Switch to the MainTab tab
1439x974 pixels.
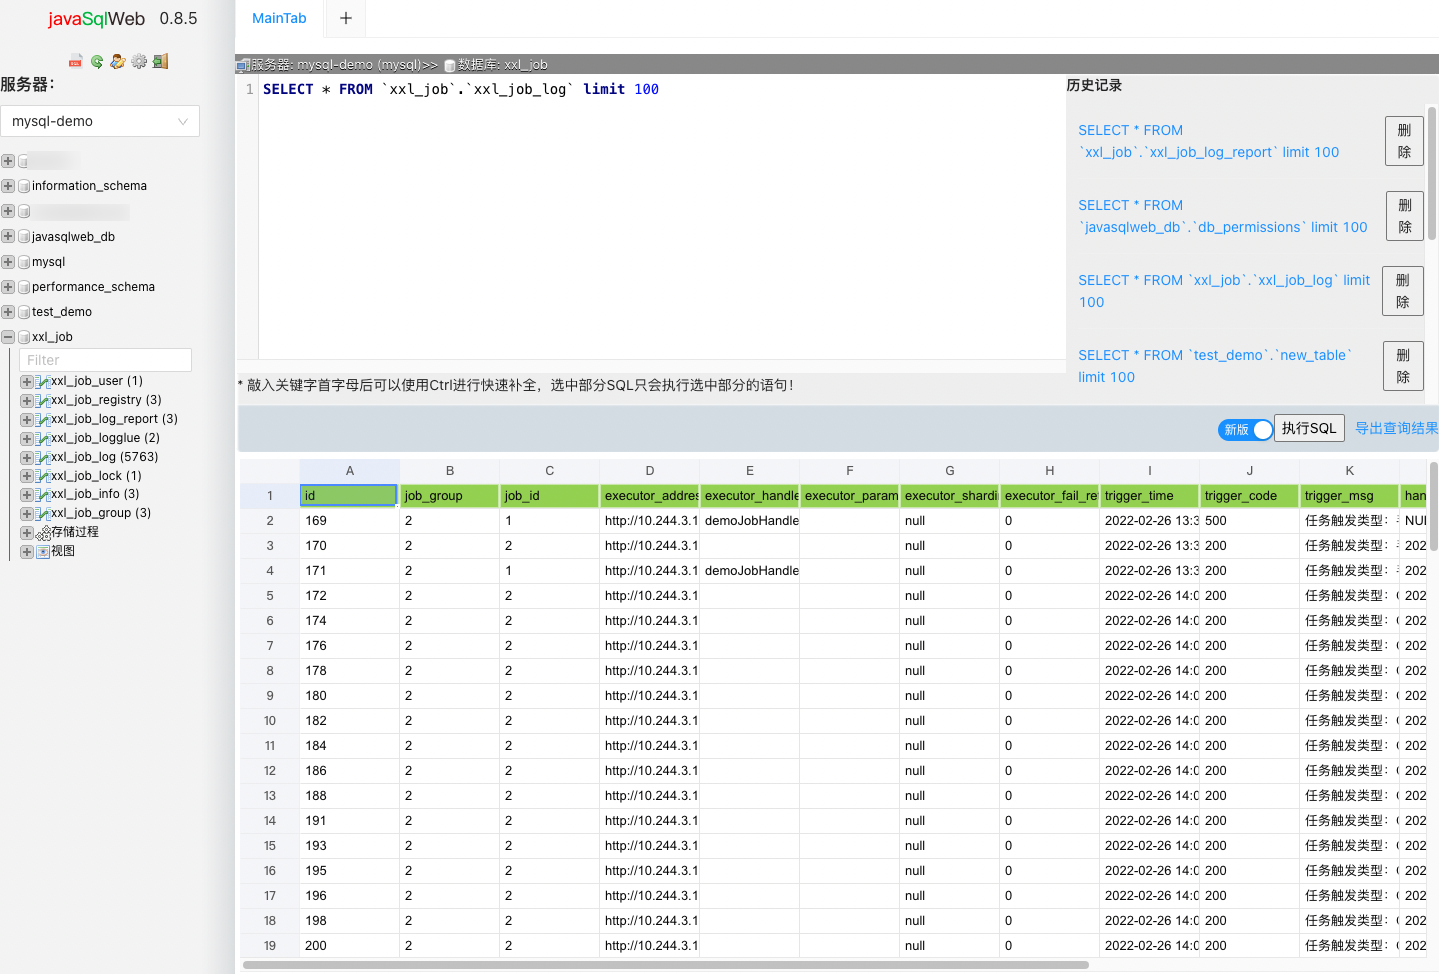click(279, 18)
